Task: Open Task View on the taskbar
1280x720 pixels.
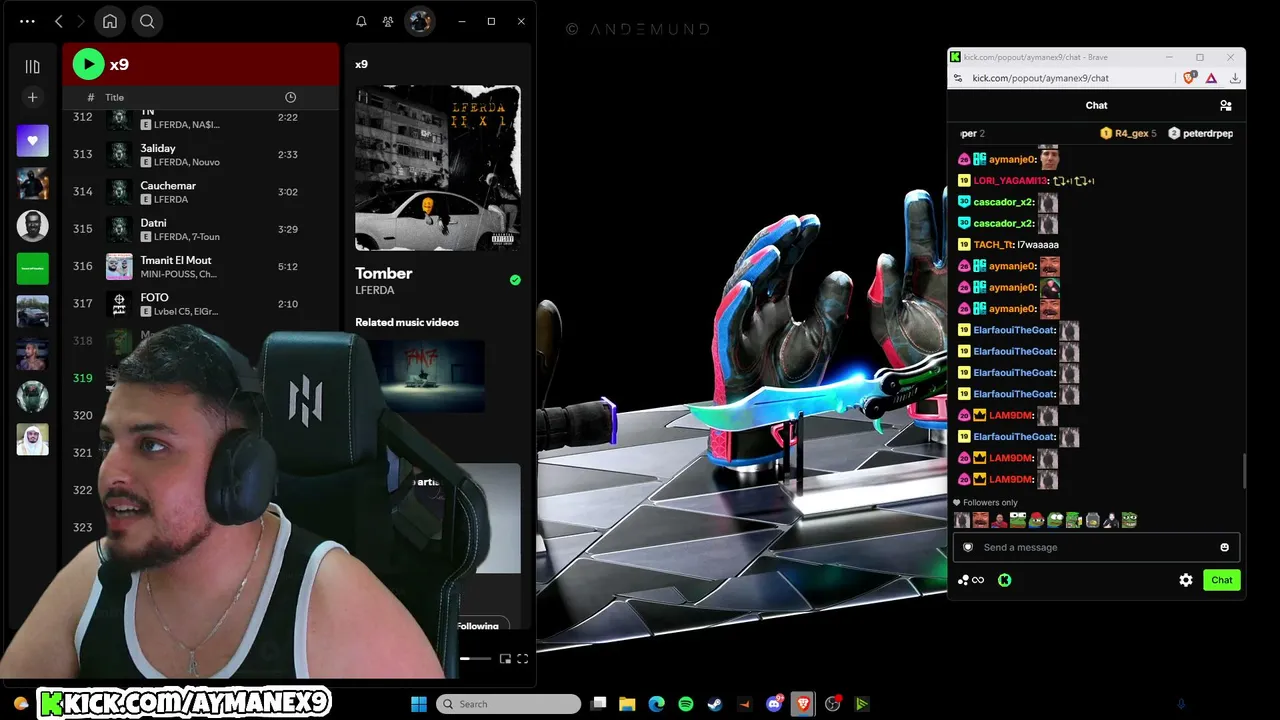Action: (598, 704)
